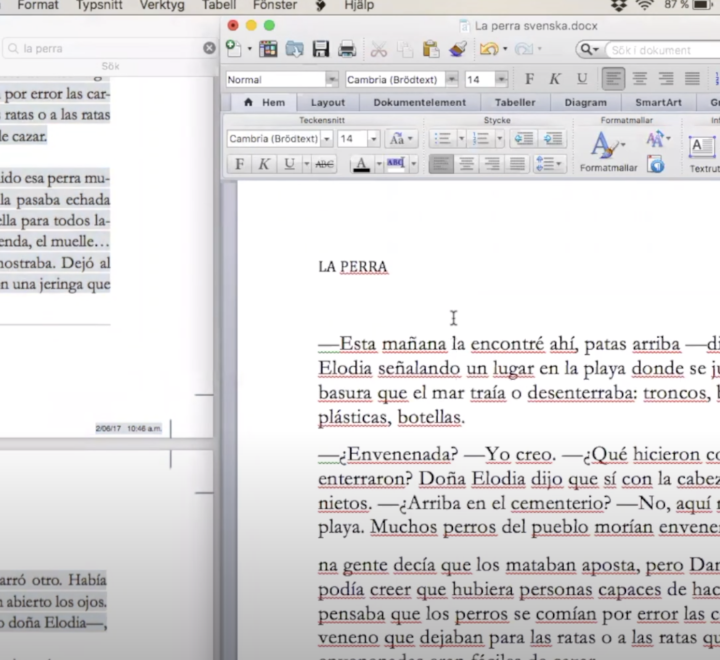The width and height of the screenshot is (720, 660).
Task: Expand the ribbon font size dropdown
Action: click(373, 139)
